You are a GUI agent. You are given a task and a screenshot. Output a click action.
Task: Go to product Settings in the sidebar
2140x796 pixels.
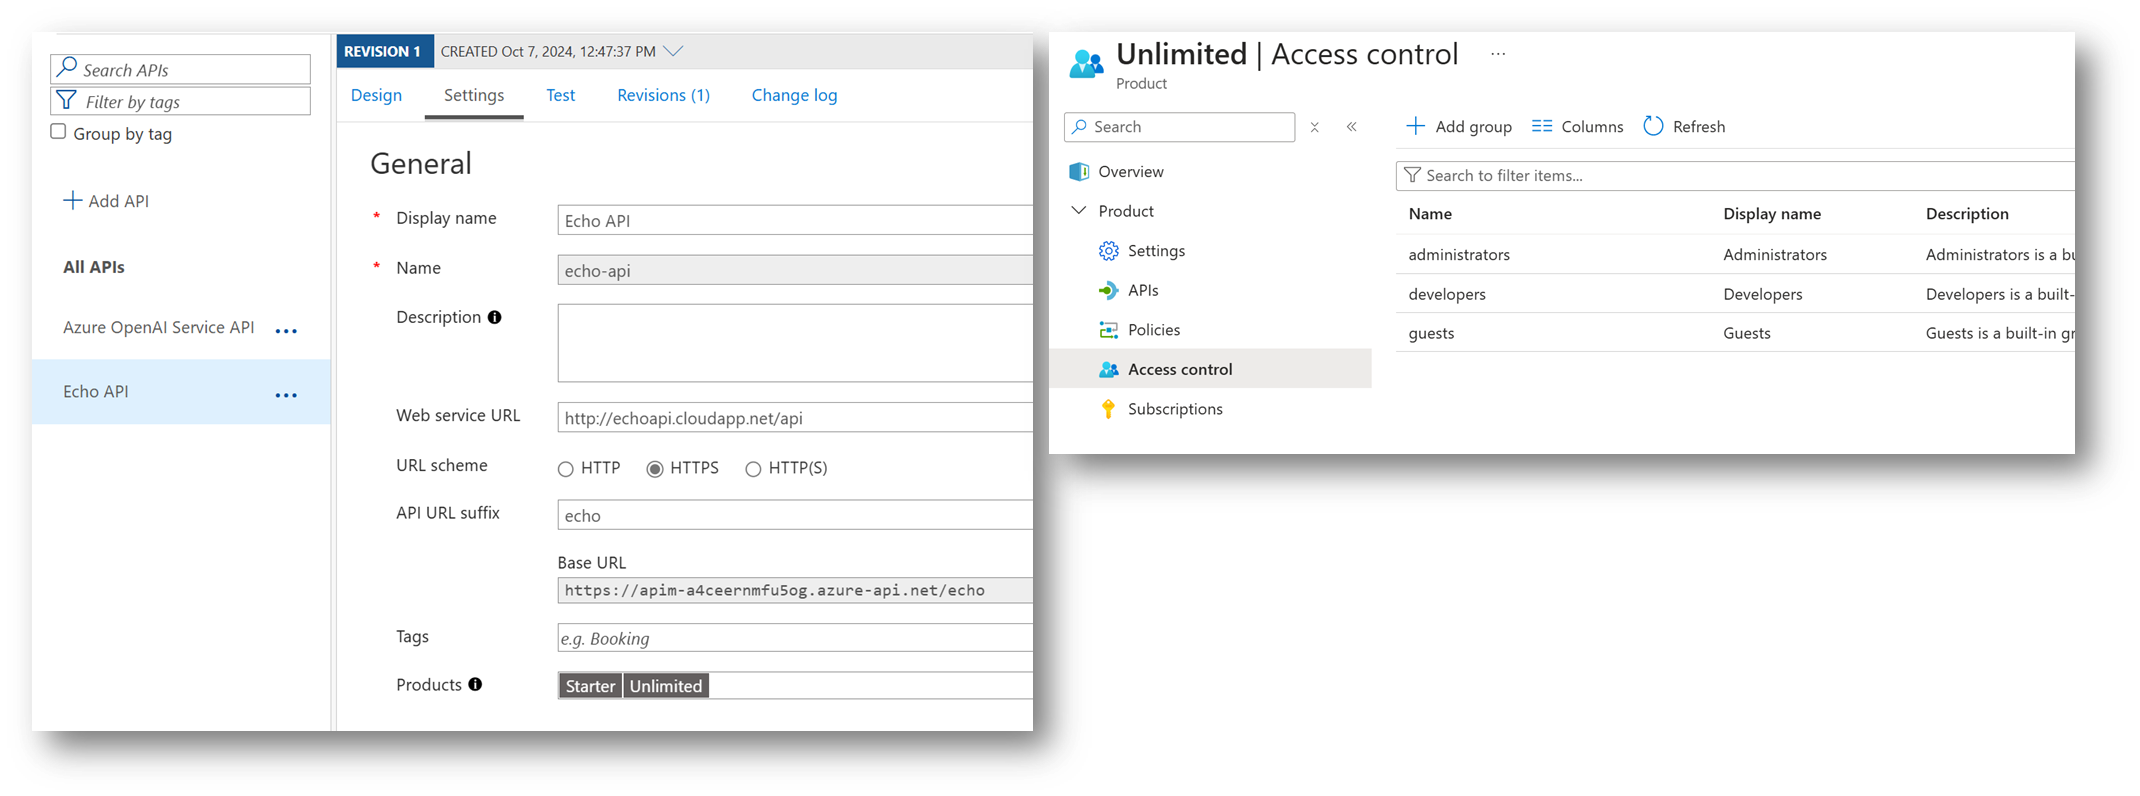click(1156, 251)
